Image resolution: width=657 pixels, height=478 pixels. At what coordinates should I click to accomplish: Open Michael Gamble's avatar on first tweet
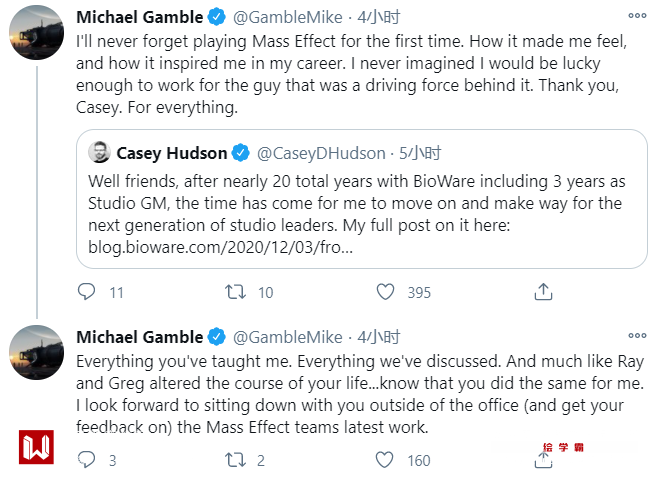(x=35, y=32)
